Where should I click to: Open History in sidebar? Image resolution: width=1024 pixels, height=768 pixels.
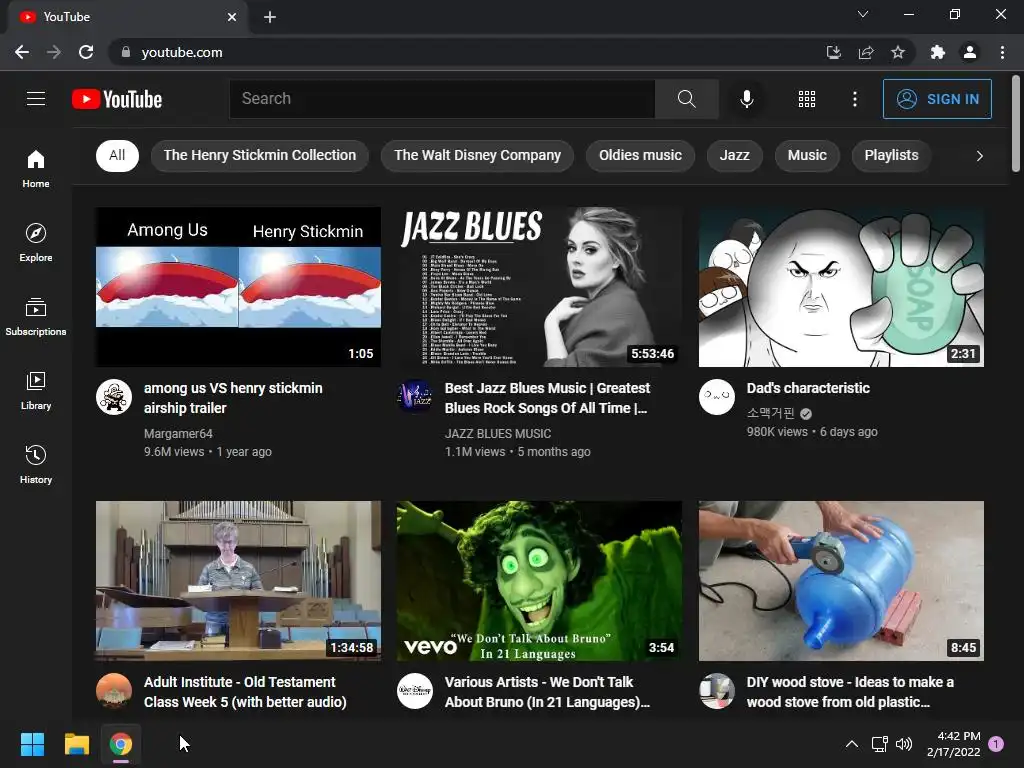[x=36, y=464]
